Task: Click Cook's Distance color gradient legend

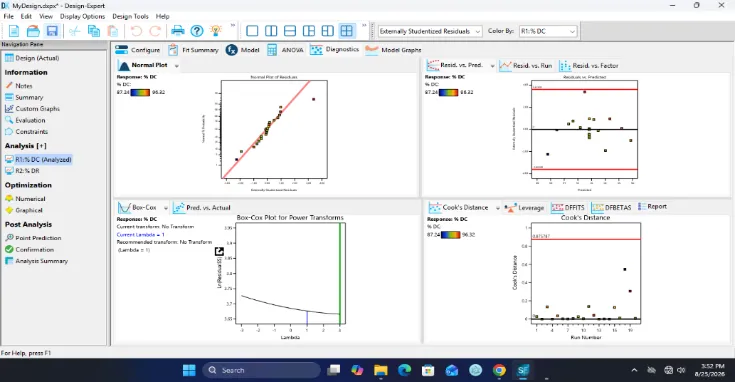Action: pyautogui.click(x=450, y=234)
